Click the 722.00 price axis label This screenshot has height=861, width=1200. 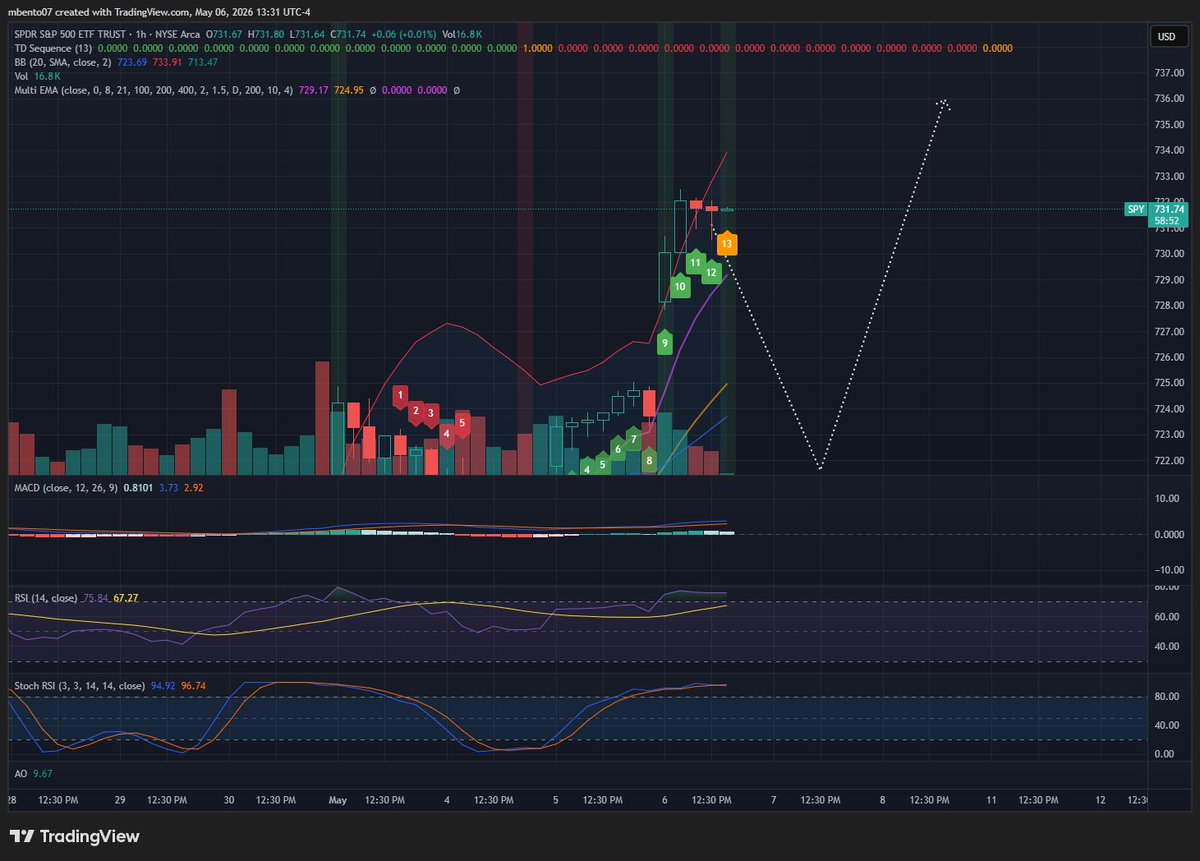click(1168, 461)
